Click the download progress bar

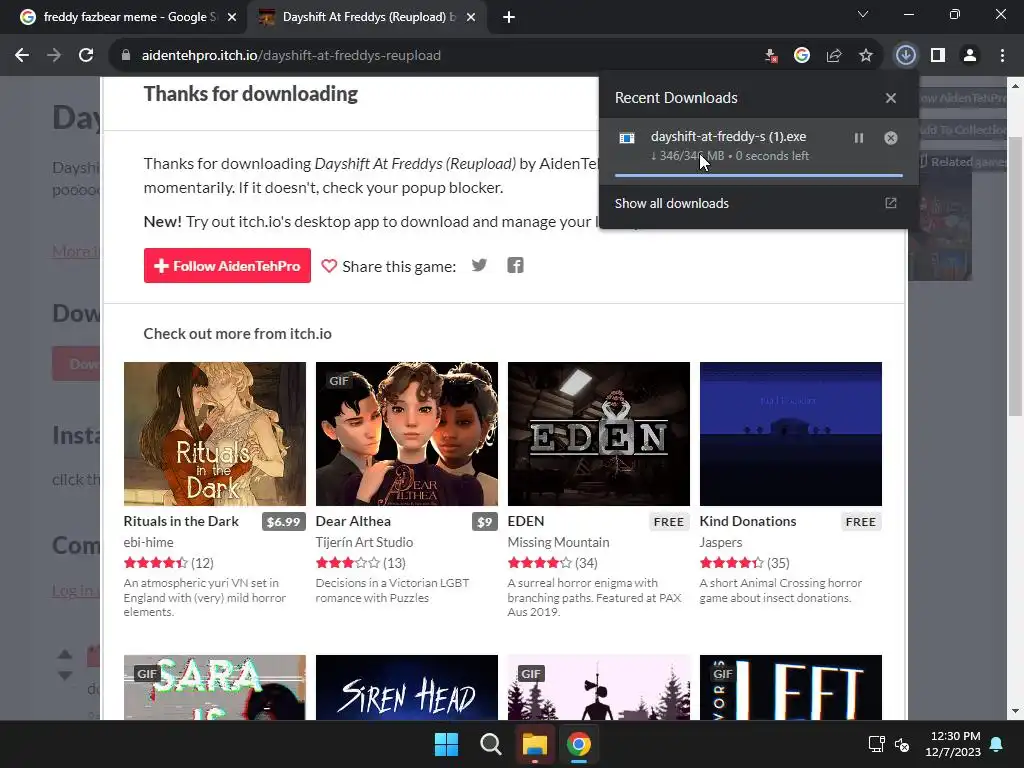[759, 175]
